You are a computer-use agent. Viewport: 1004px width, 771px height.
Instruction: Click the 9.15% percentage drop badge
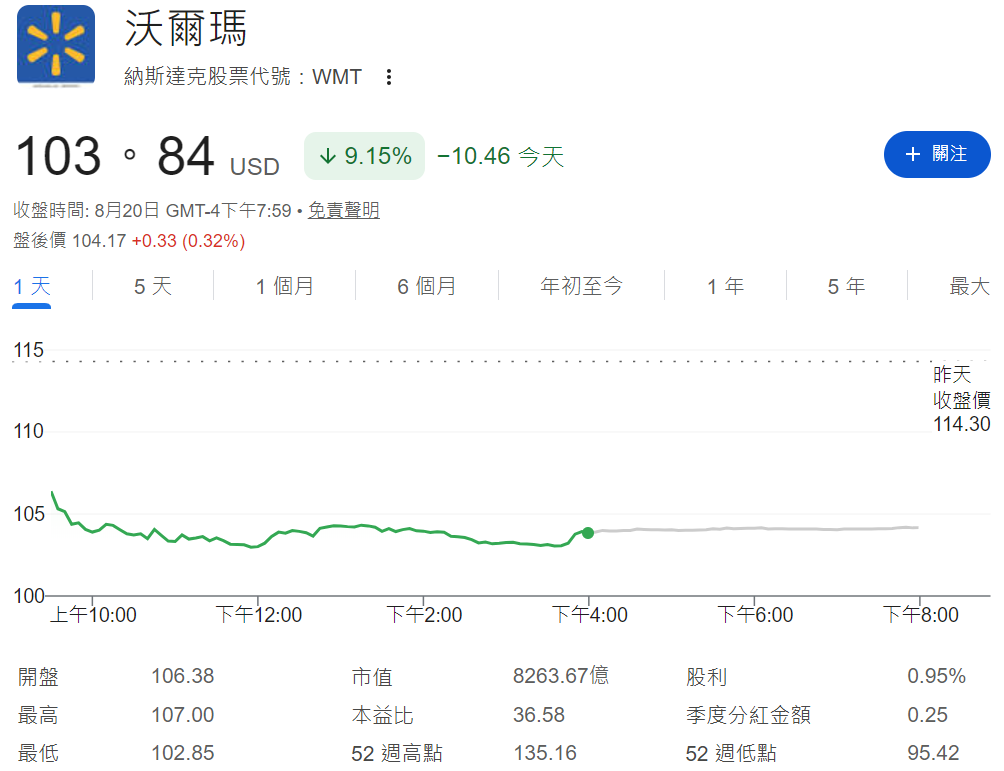coord(364,156)
